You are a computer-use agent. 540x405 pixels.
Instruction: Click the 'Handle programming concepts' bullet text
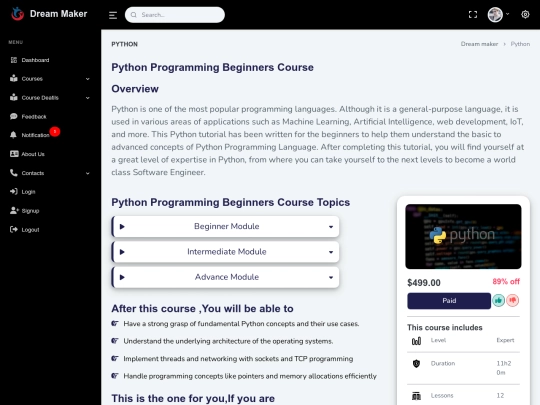250,376
